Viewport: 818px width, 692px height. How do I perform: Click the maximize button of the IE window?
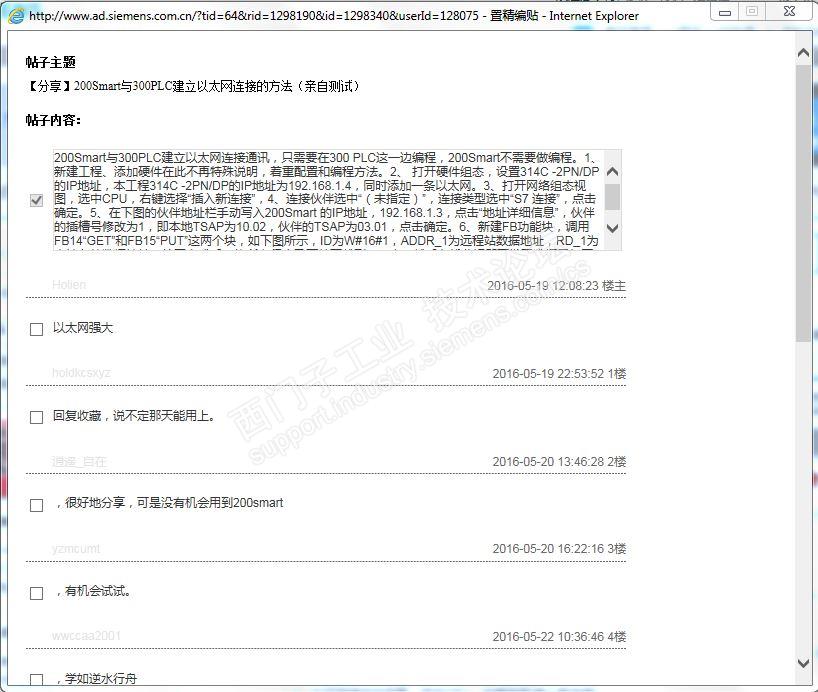(x=752, y=11)
